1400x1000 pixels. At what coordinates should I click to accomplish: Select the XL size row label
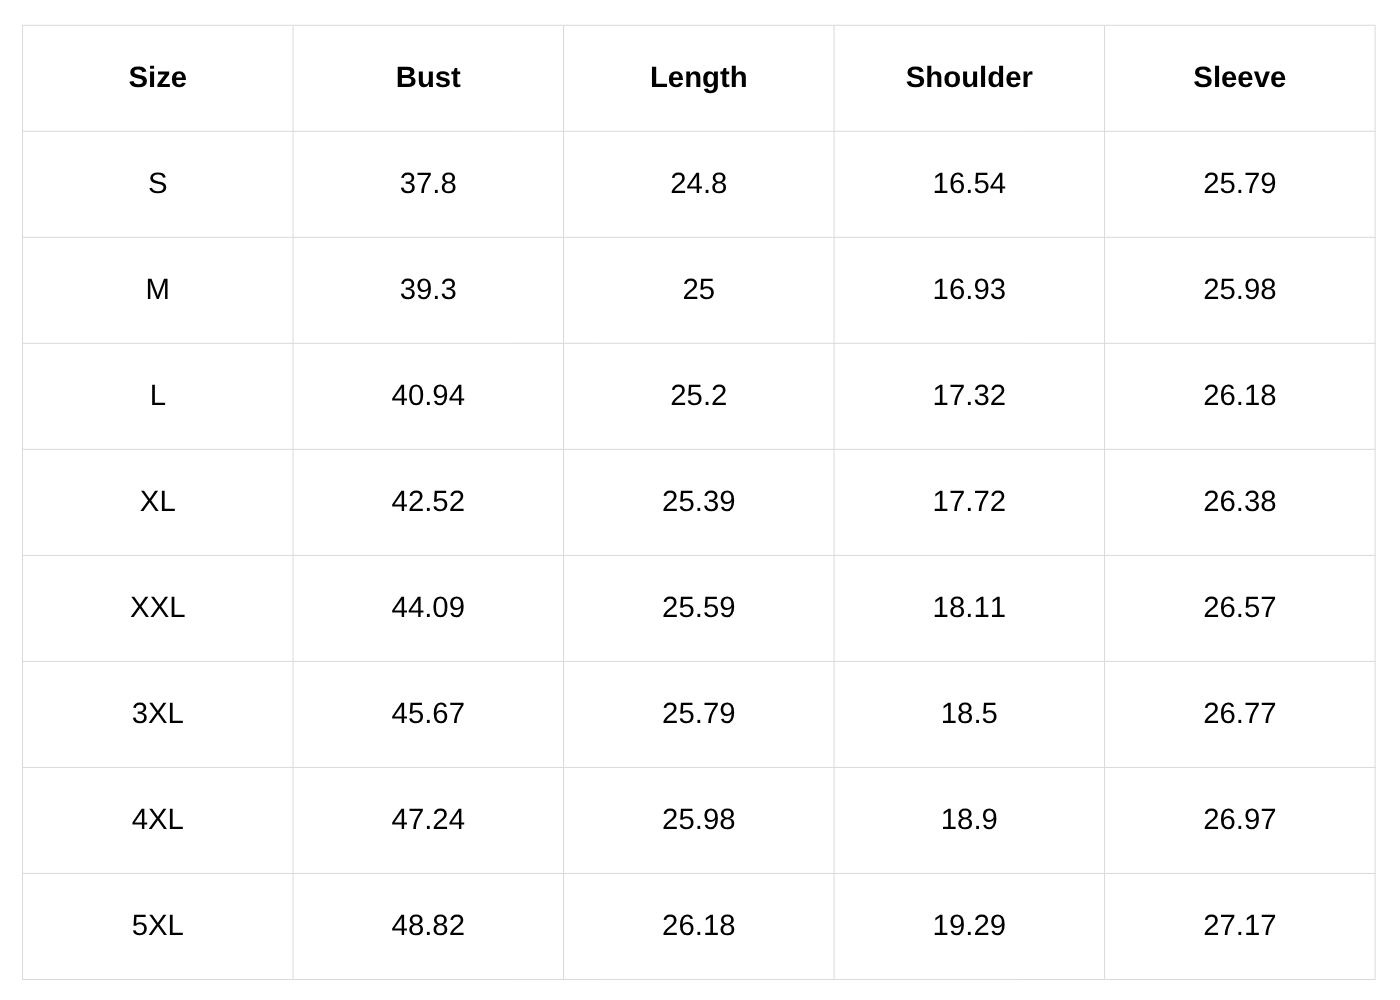tap(158, 502)
